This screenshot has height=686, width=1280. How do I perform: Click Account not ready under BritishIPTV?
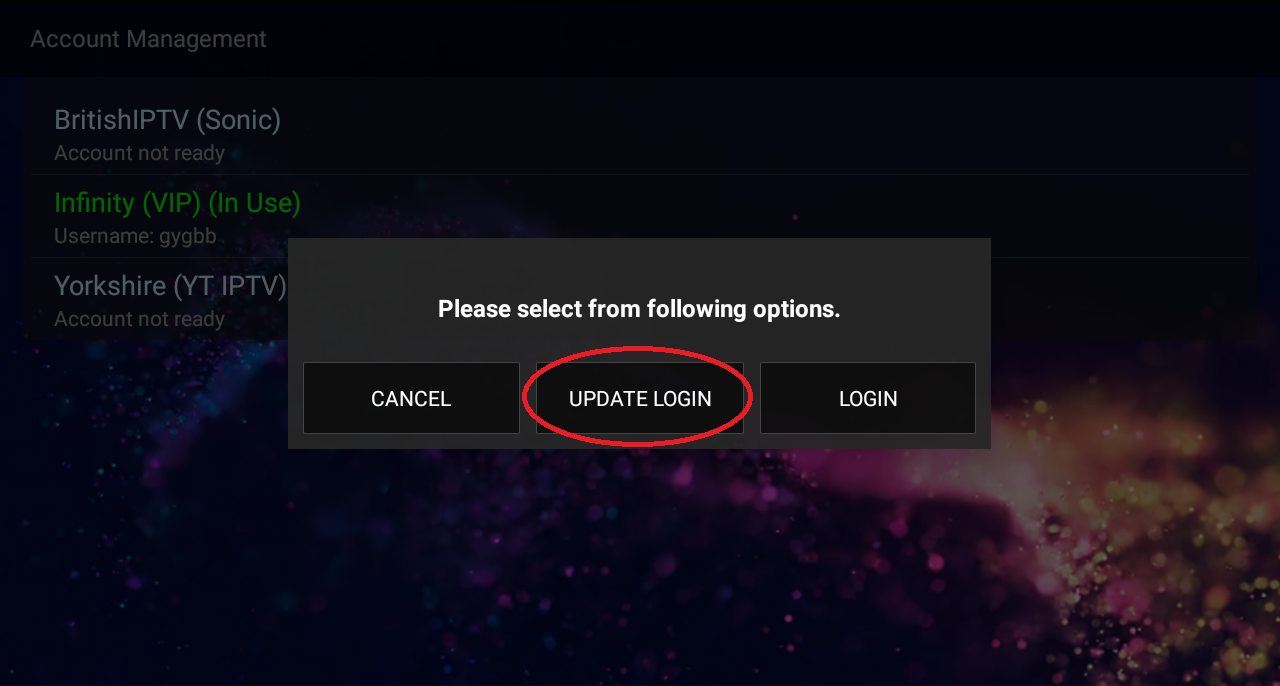pyautogui.click(x=139, y=153)
